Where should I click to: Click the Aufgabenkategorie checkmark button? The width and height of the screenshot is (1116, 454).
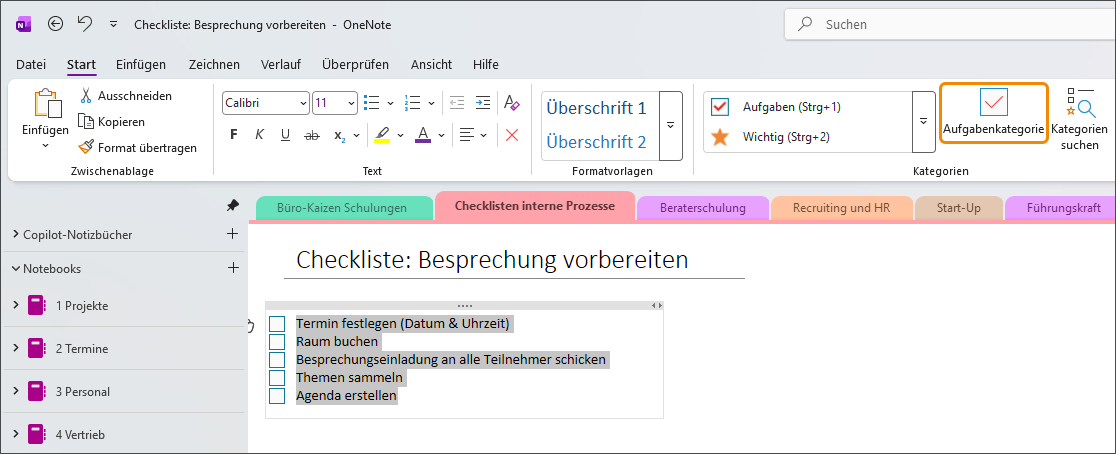pyautogui.click(x=993, y=112)
